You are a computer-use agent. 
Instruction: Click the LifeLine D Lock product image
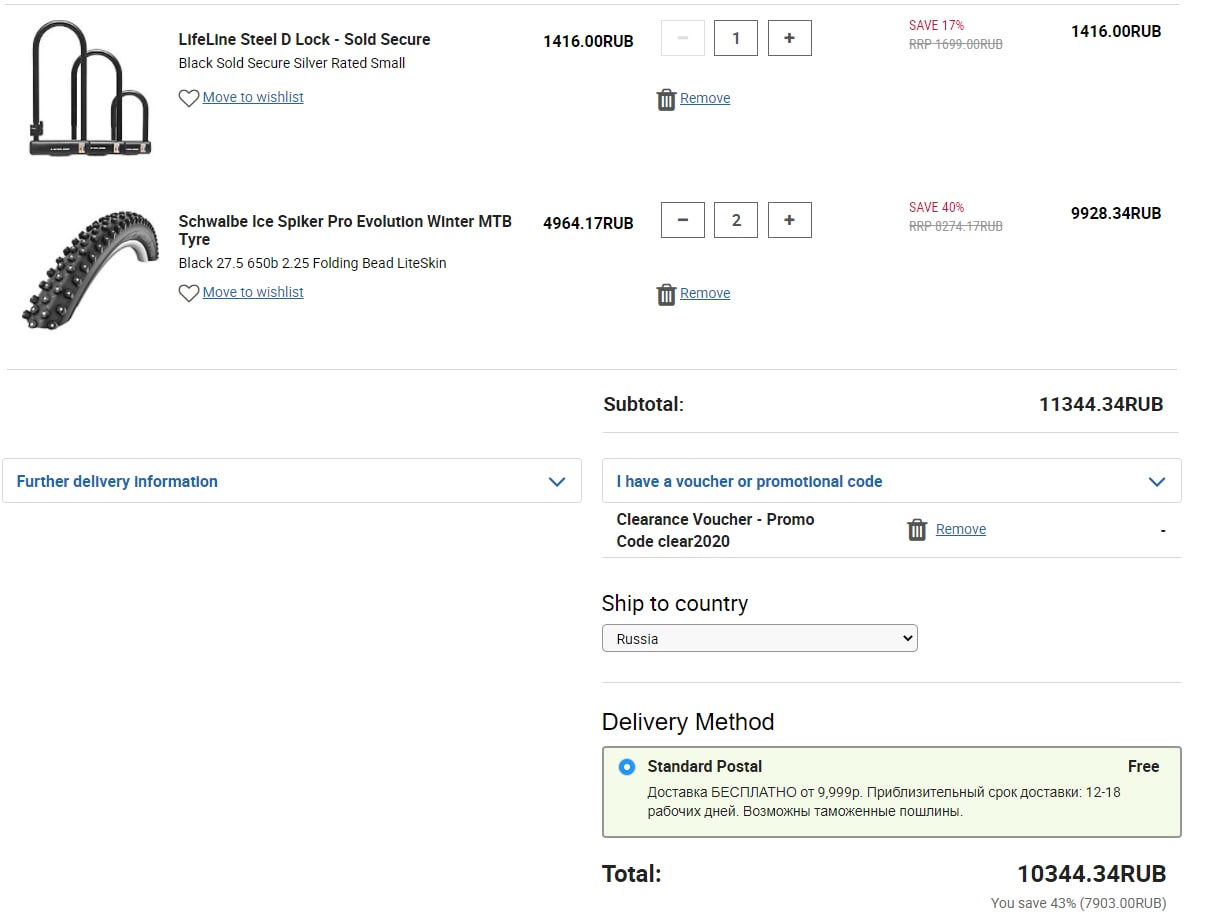click(91, 88)
